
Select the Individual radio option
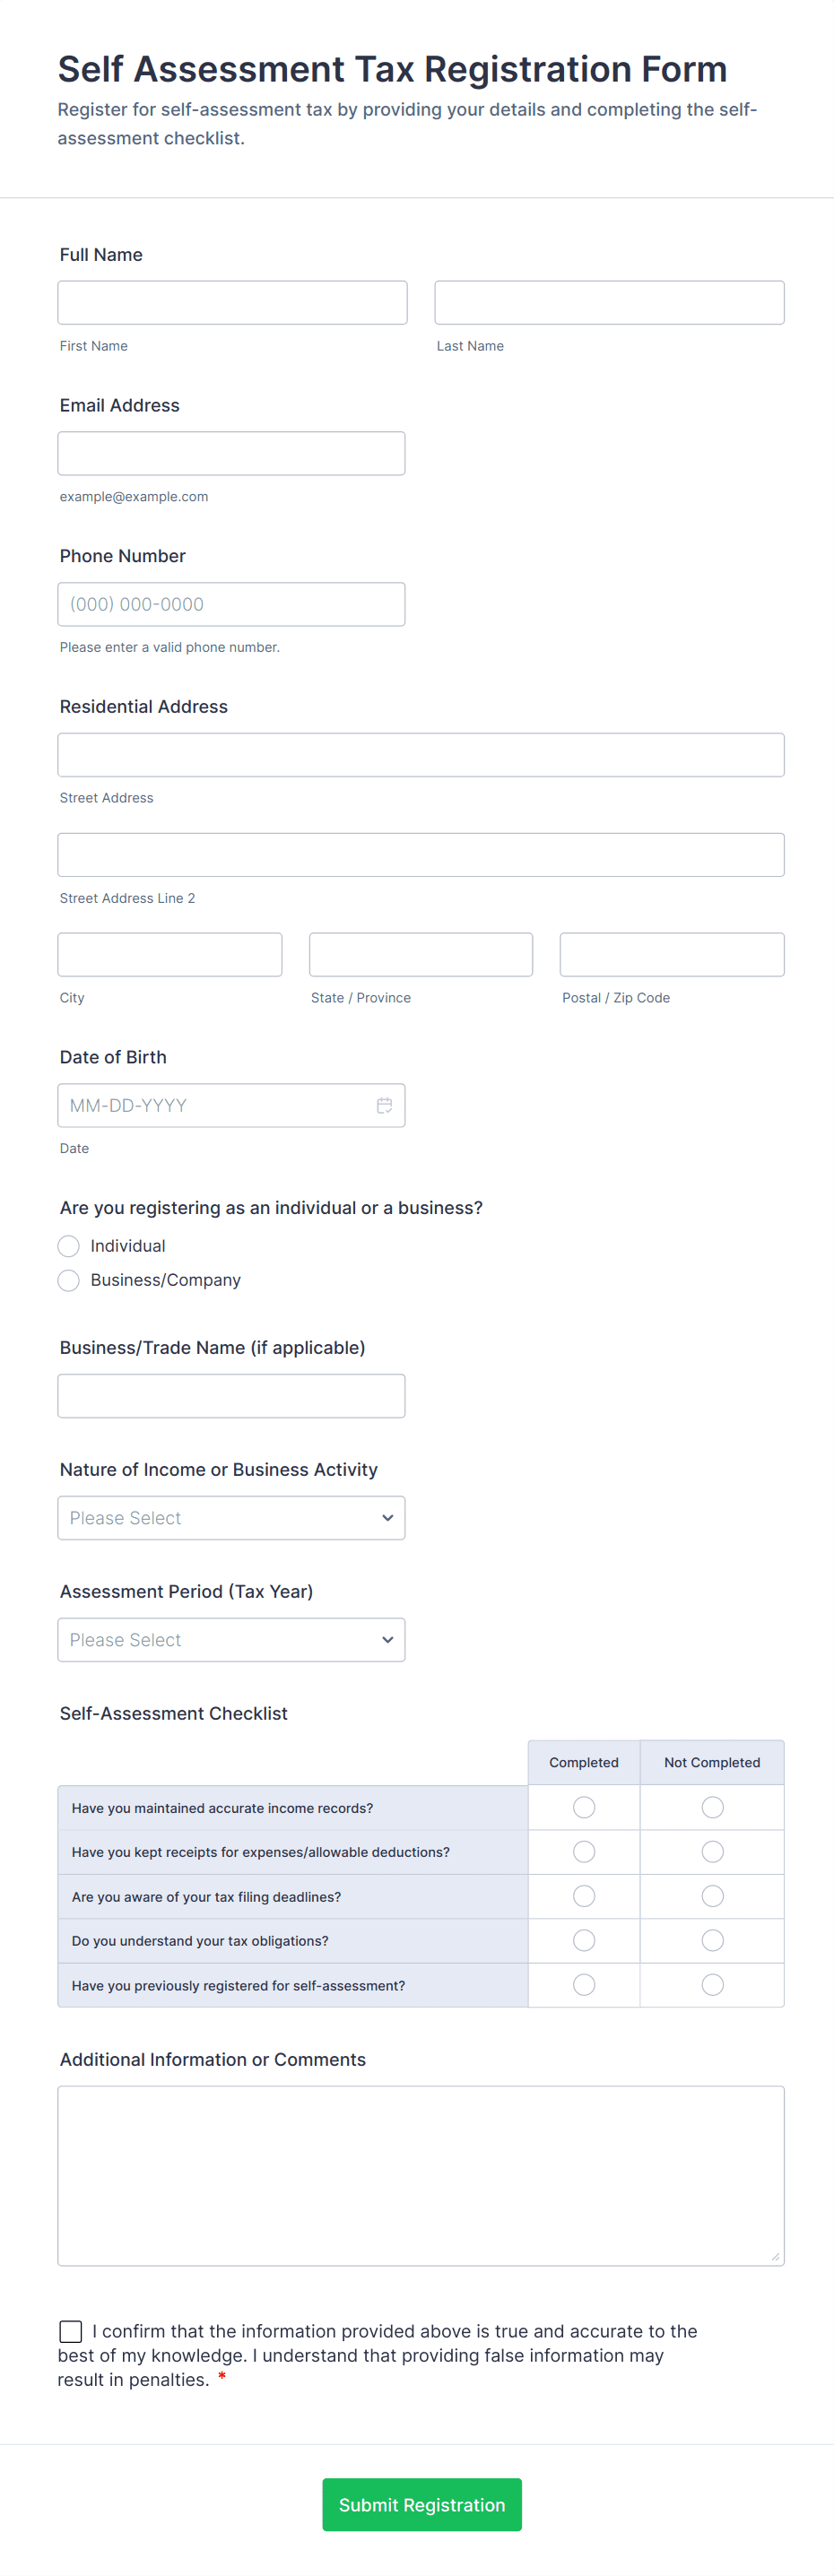(69, 1246)
